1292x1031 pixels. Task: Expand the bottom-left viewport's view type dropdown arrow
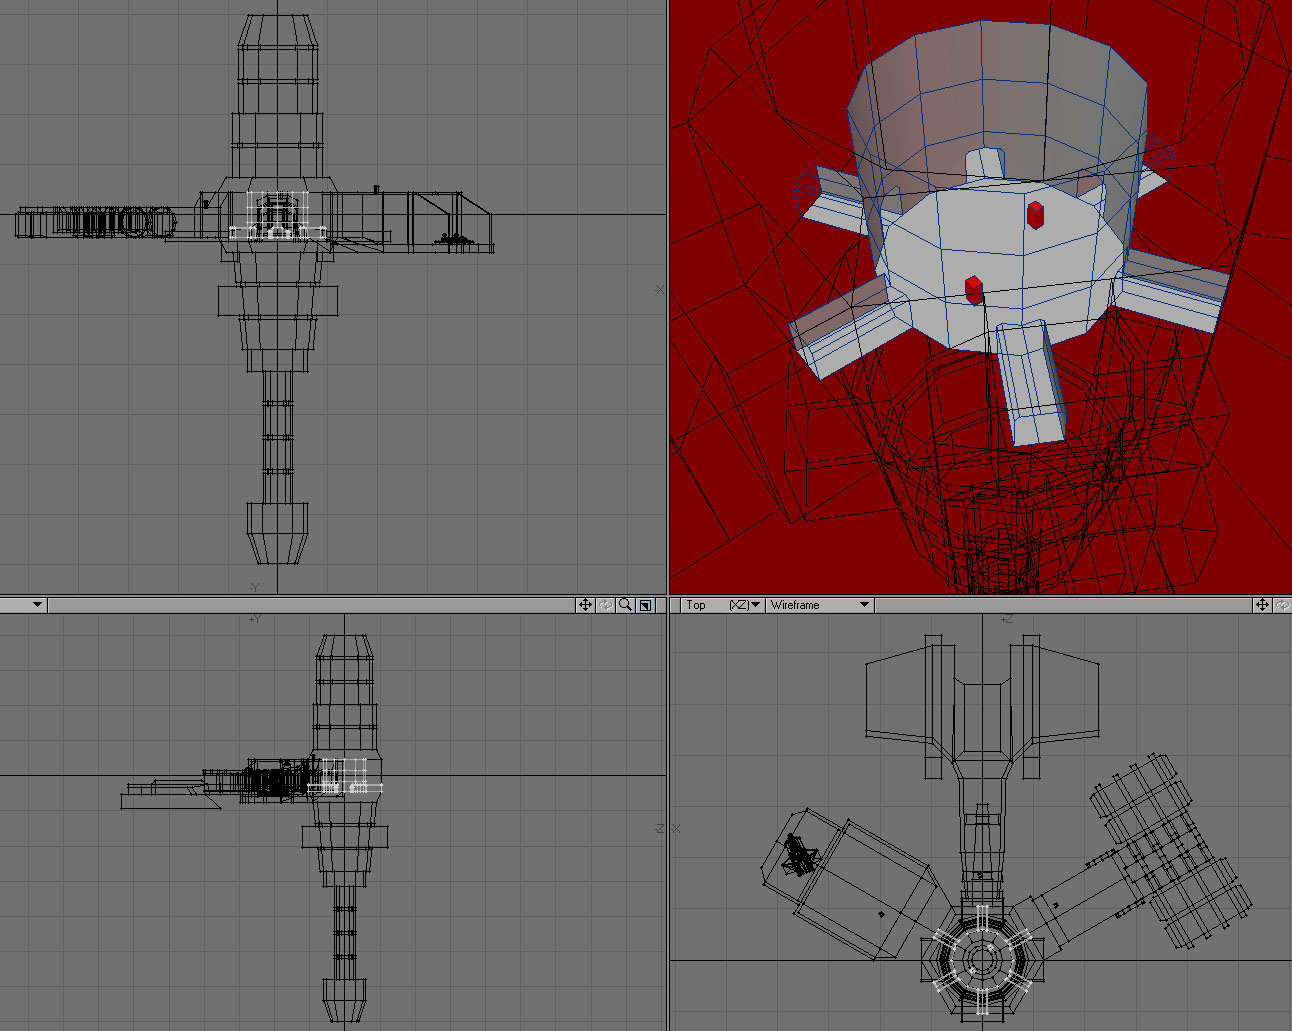click(37, 605)
